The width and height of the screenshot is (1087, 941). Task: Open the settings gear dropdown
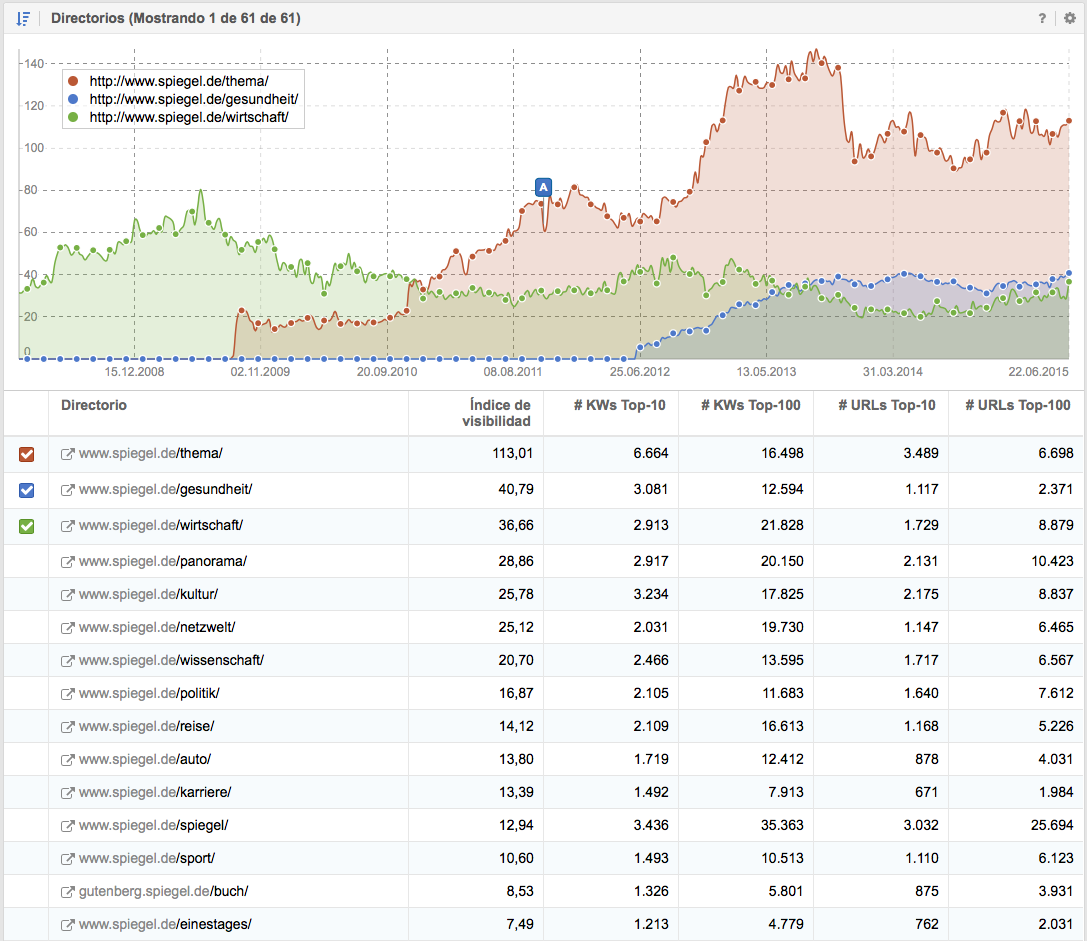tap(1069, 18)
